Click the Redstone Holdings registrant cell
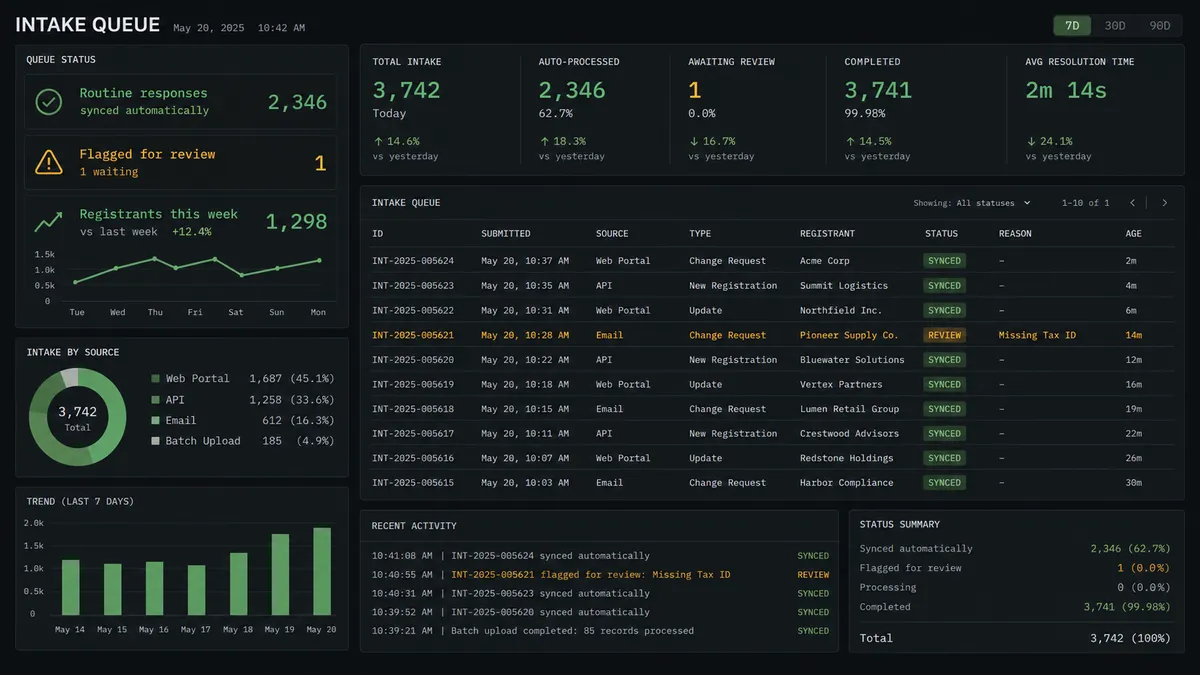1200x675 pixels. [846, 458]
